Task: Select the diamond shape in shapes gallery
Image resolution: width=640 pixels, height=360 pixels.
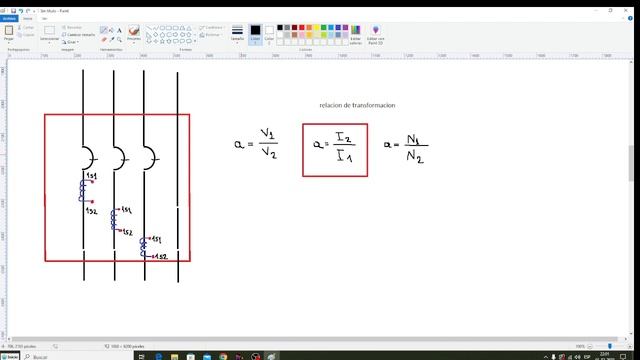Action: pos(156,35)
